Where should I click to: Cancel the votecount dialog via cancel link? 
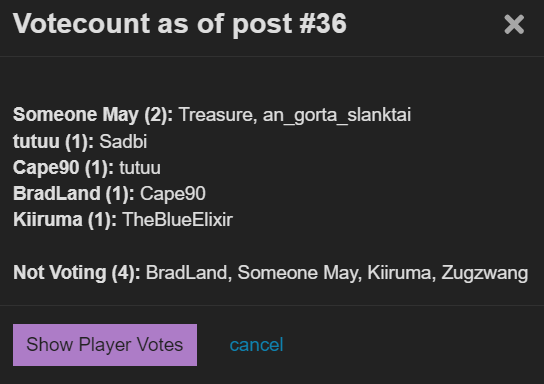coord(256,345)
